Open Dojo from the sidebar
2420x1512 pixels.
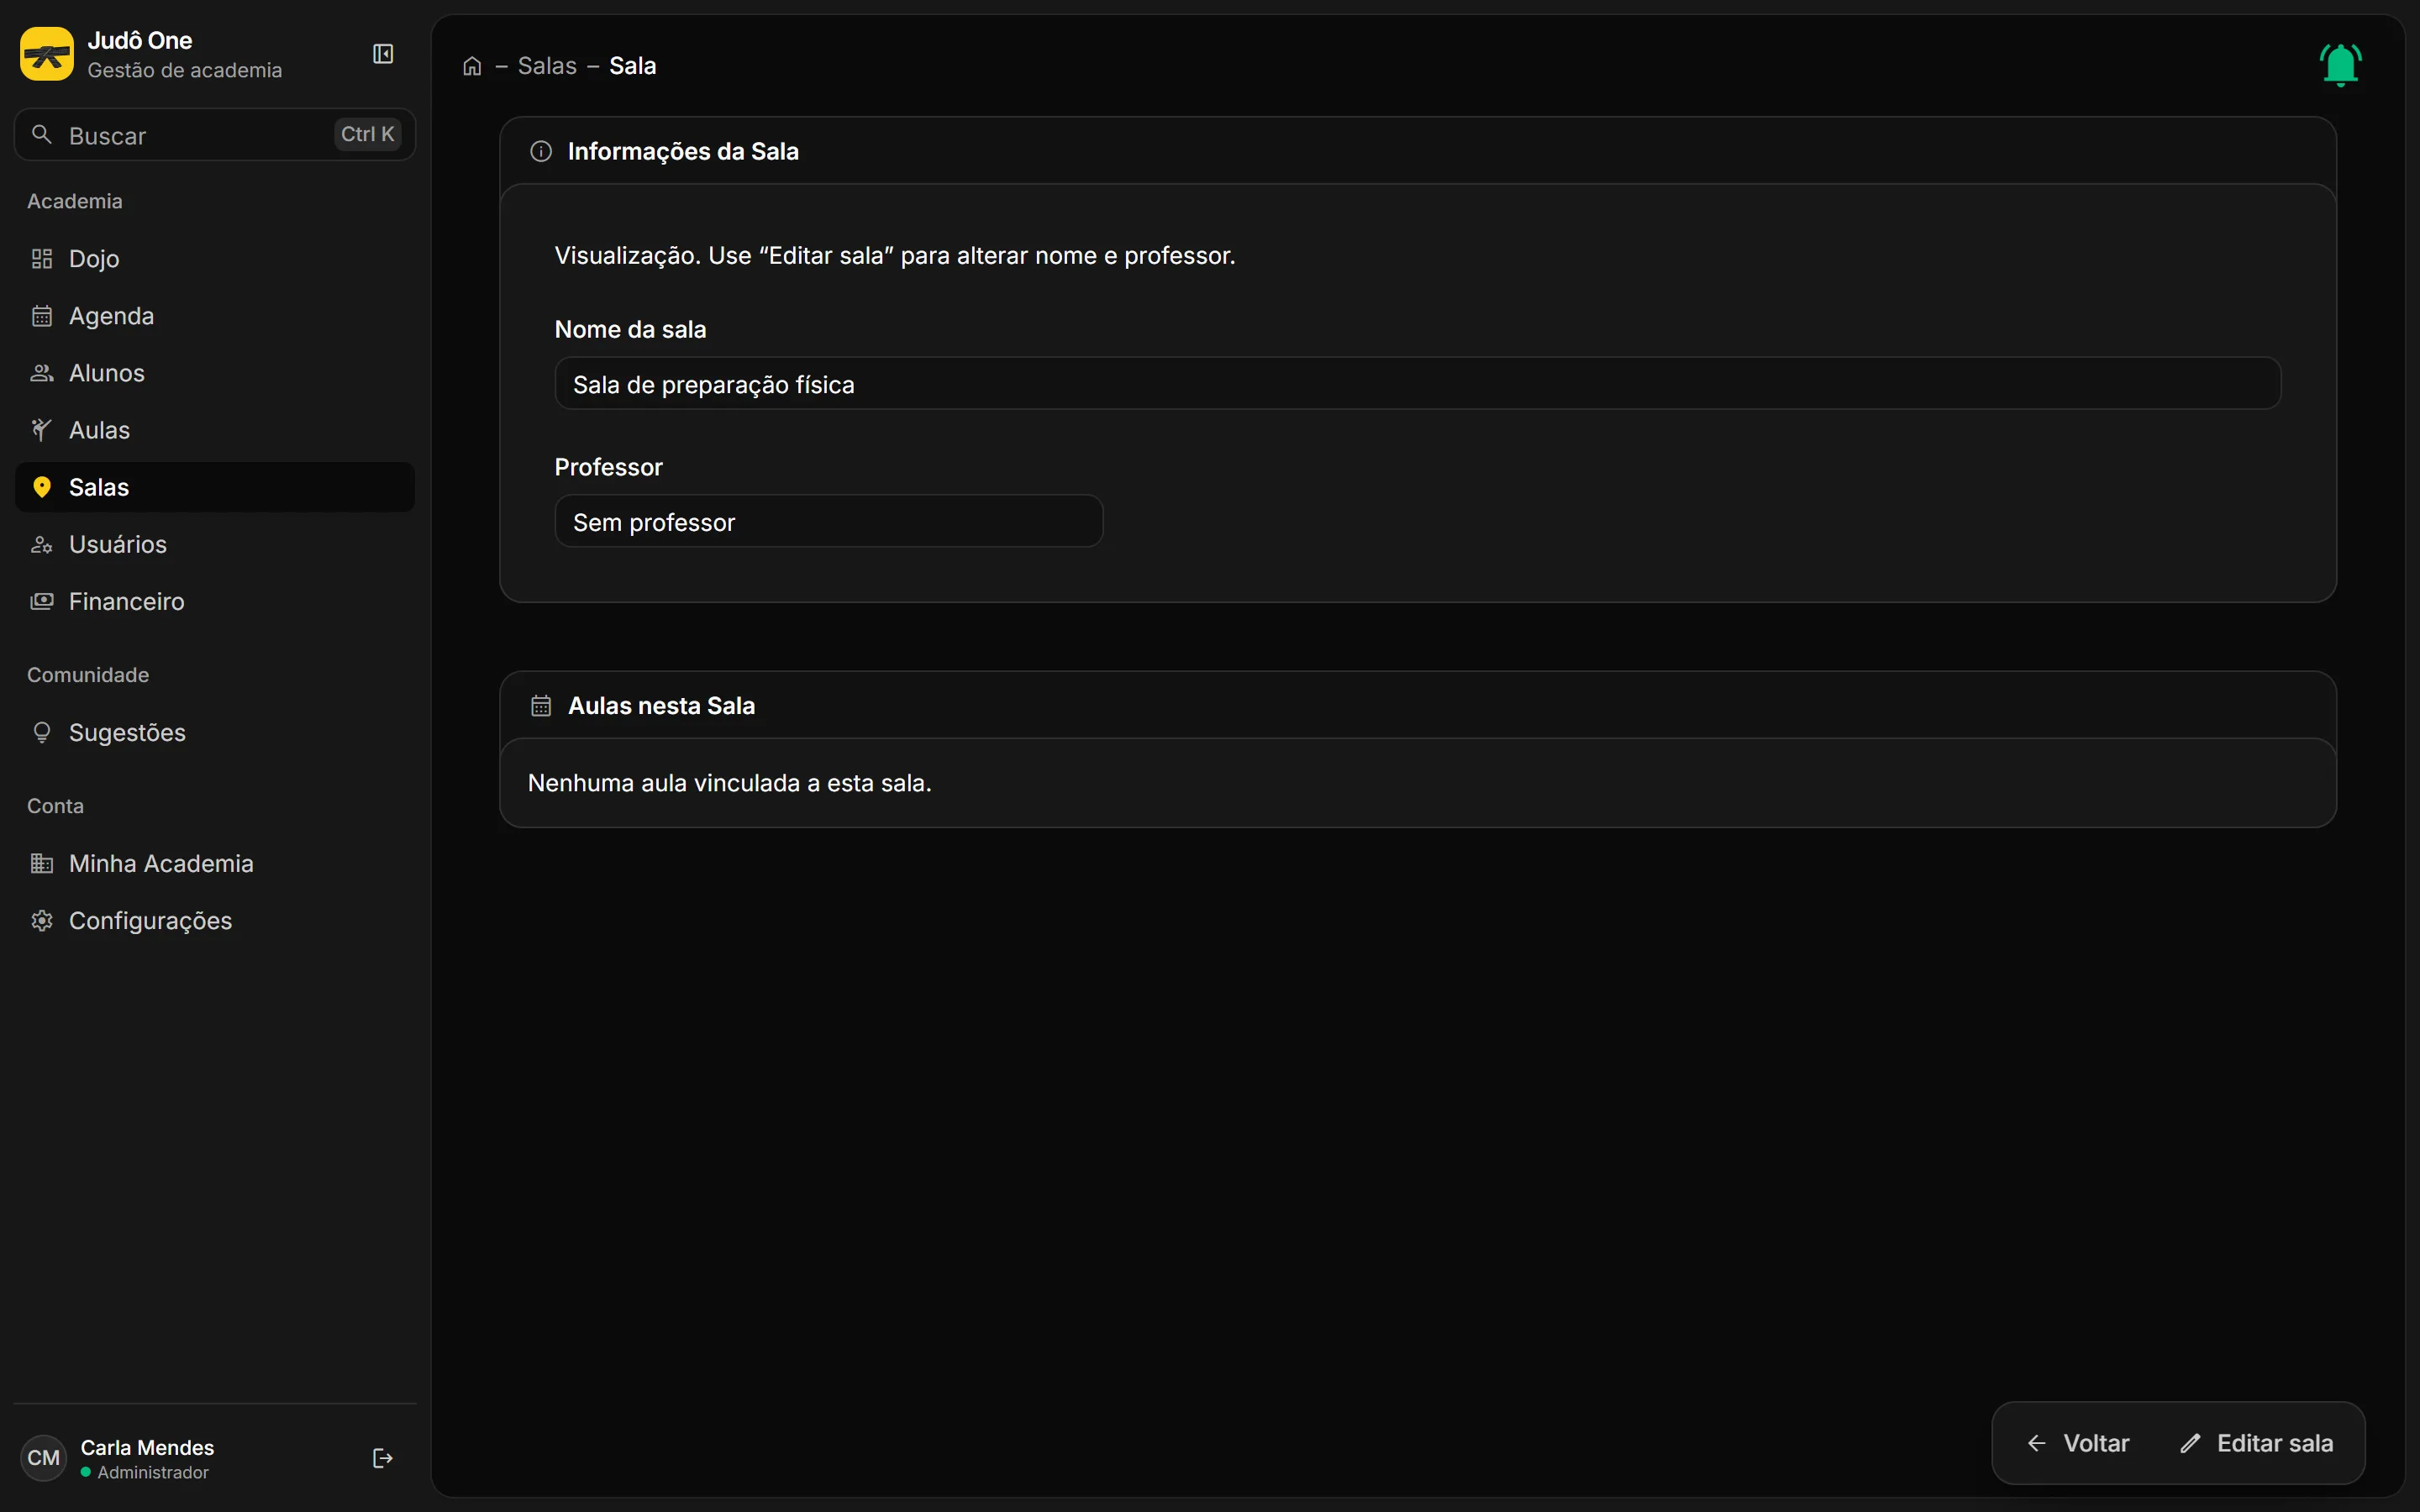(x=215, y=259)
